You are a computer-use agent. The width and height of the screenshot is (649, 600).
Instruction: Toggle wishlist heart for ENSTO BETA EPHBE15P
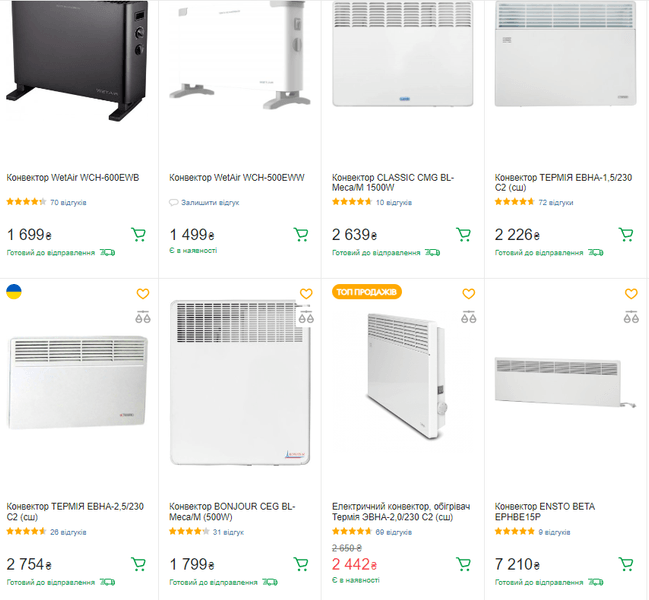click(x=630, y=294)
